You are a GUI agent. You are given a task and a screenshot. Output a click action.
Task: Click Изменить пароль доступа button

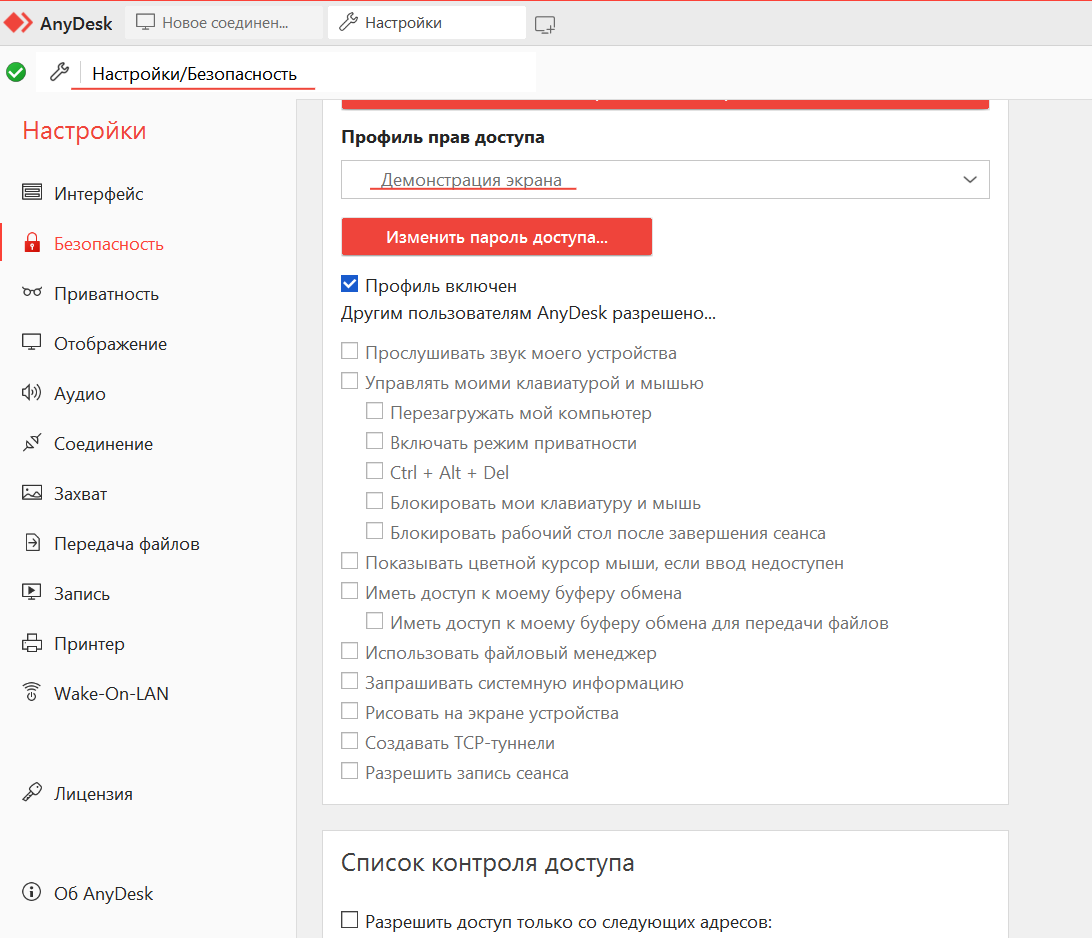coord(497,237)
